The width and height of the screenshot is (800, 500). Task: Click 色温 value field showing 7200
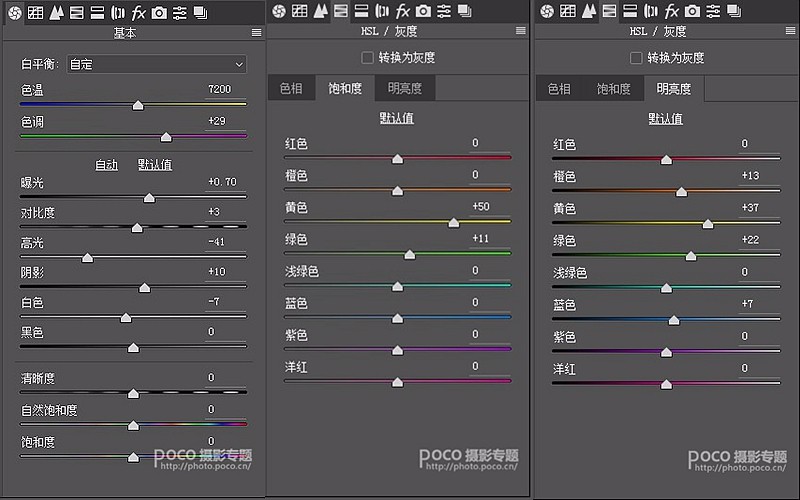[226, 89]
